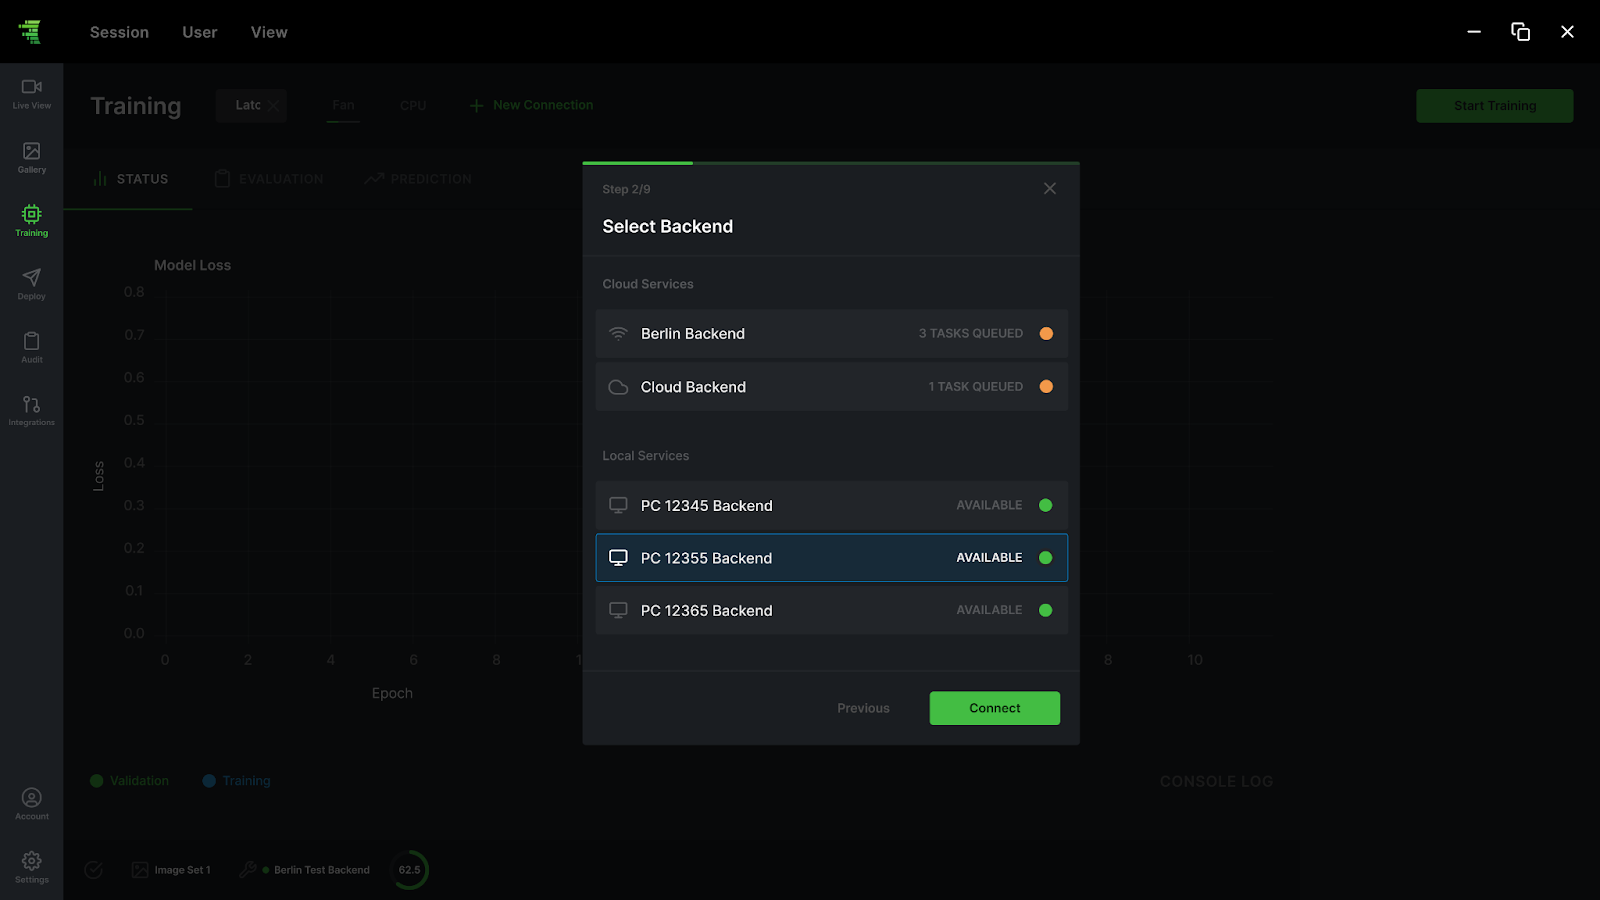Click the 62.5 circular progress indicator
1600x900 pixels.
(x=410, y=870)
